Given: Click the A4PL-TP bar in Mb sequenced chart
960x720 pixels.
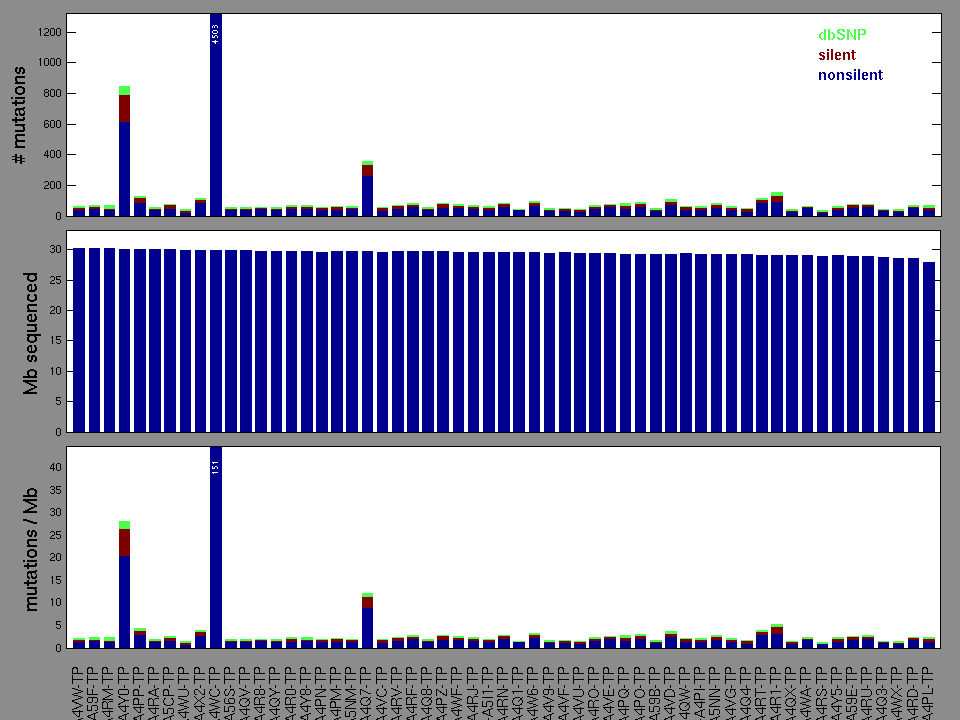Looking at the screenshot, I should click(x=930, y=350).
